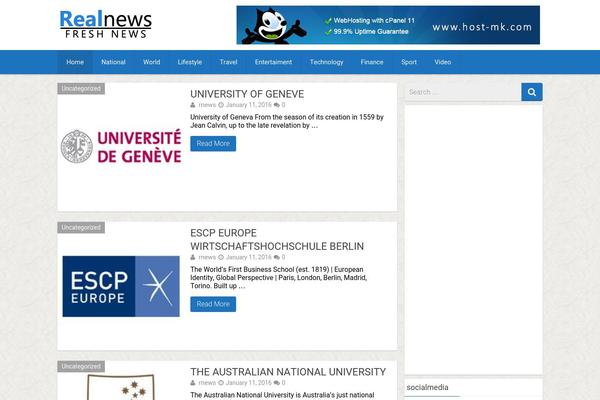Image resolution: width=600 pixels, height=400 pixels.
Task: Open the Finance section
Action: coord(372,62)
